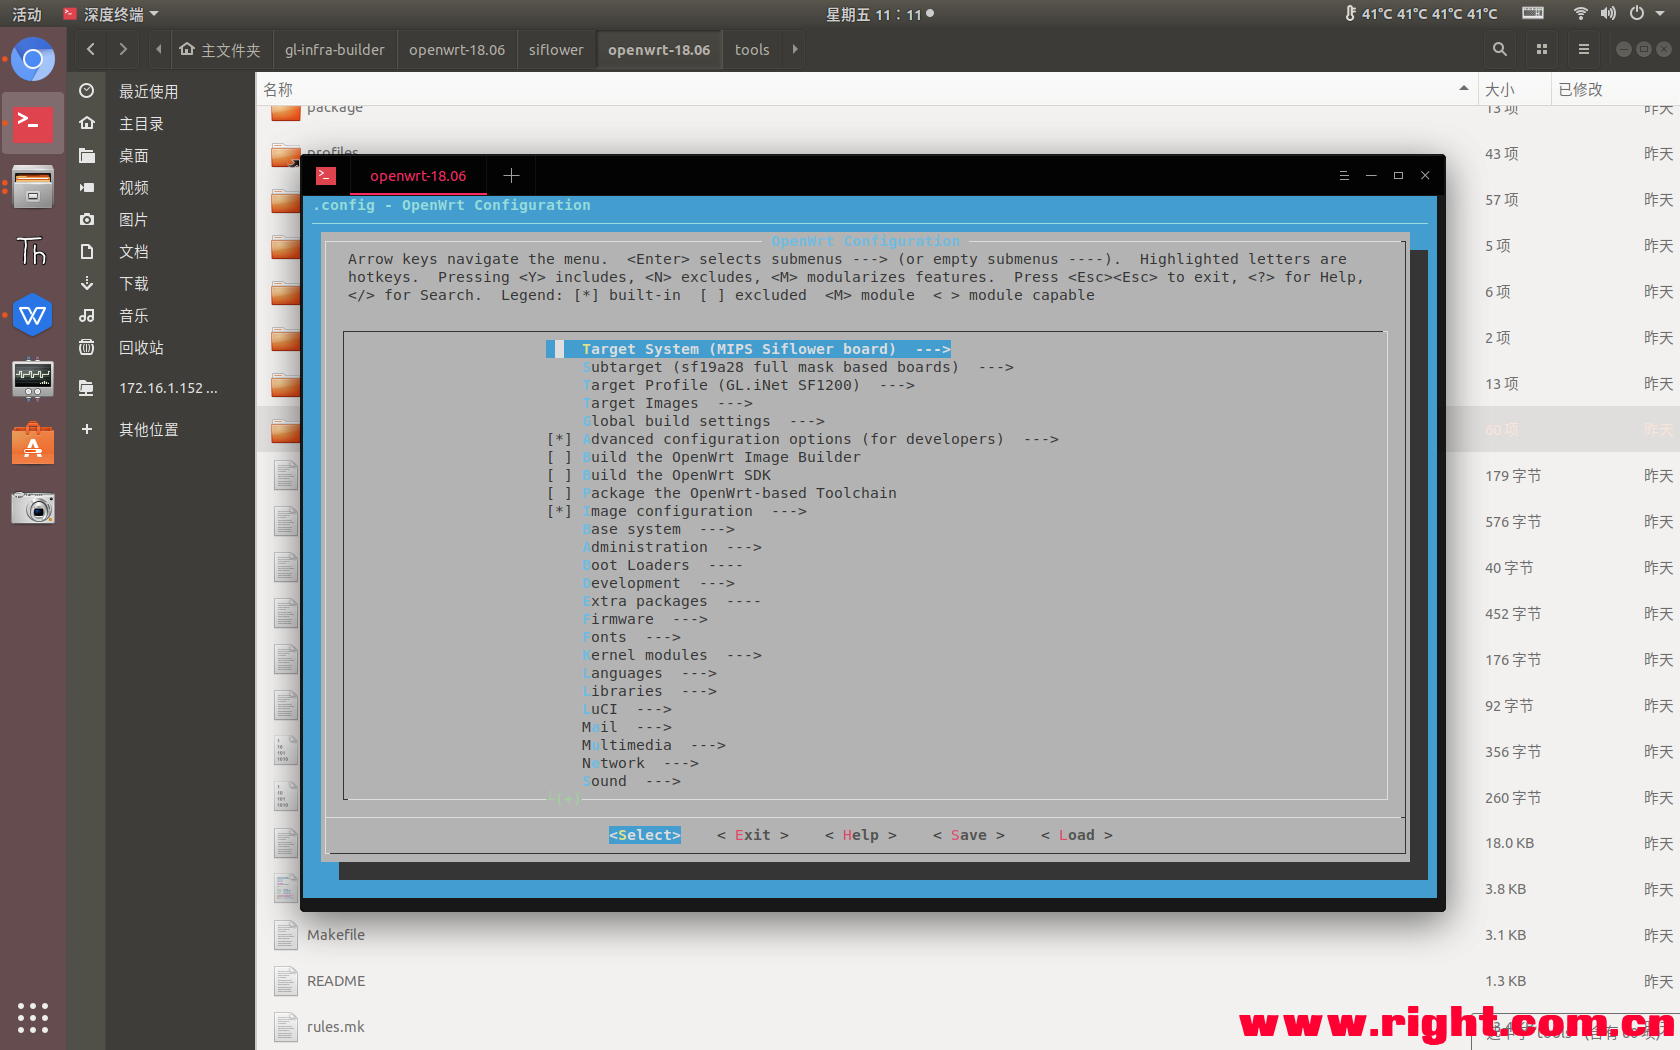Click Help button in menuconfig
This screenshot has width=1680, height=1050.
click(861, 835)
